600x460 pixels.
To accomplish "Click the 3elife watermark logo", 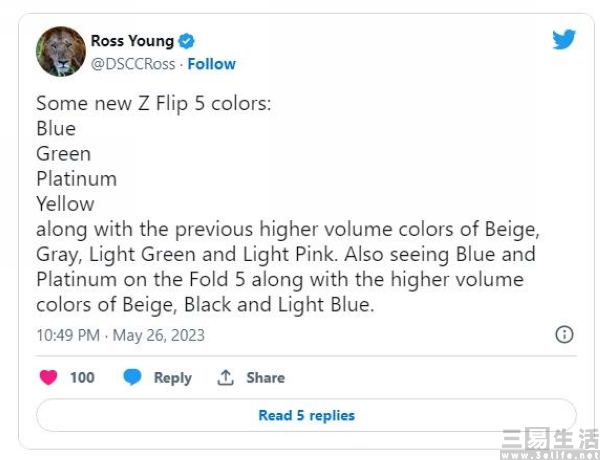I will [x=550, y=444].
